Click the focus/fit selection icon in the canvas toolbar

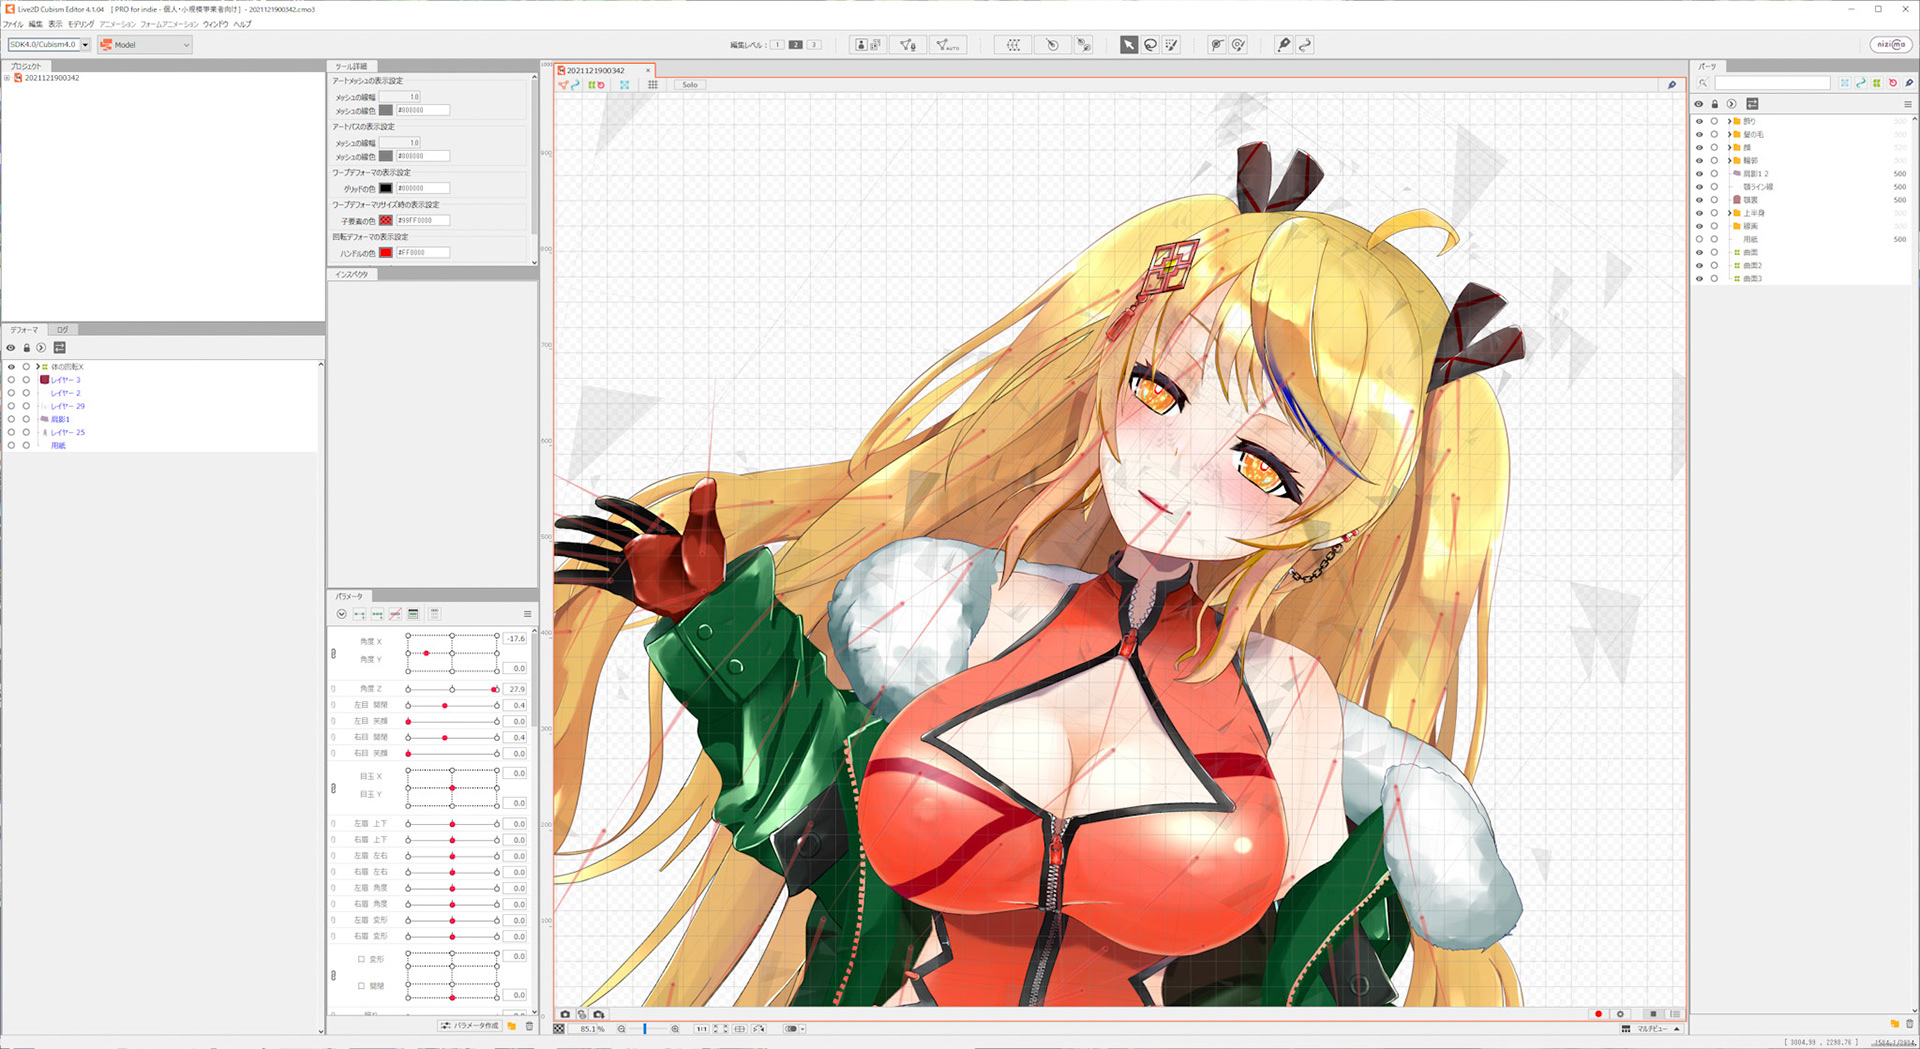tap(625, 85)
